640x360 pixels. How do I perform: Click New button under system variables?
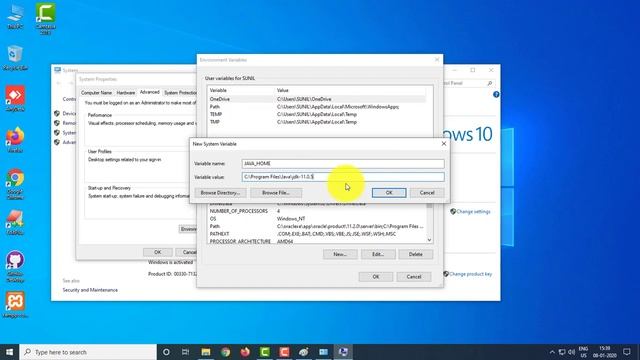(x=340, y=254)
